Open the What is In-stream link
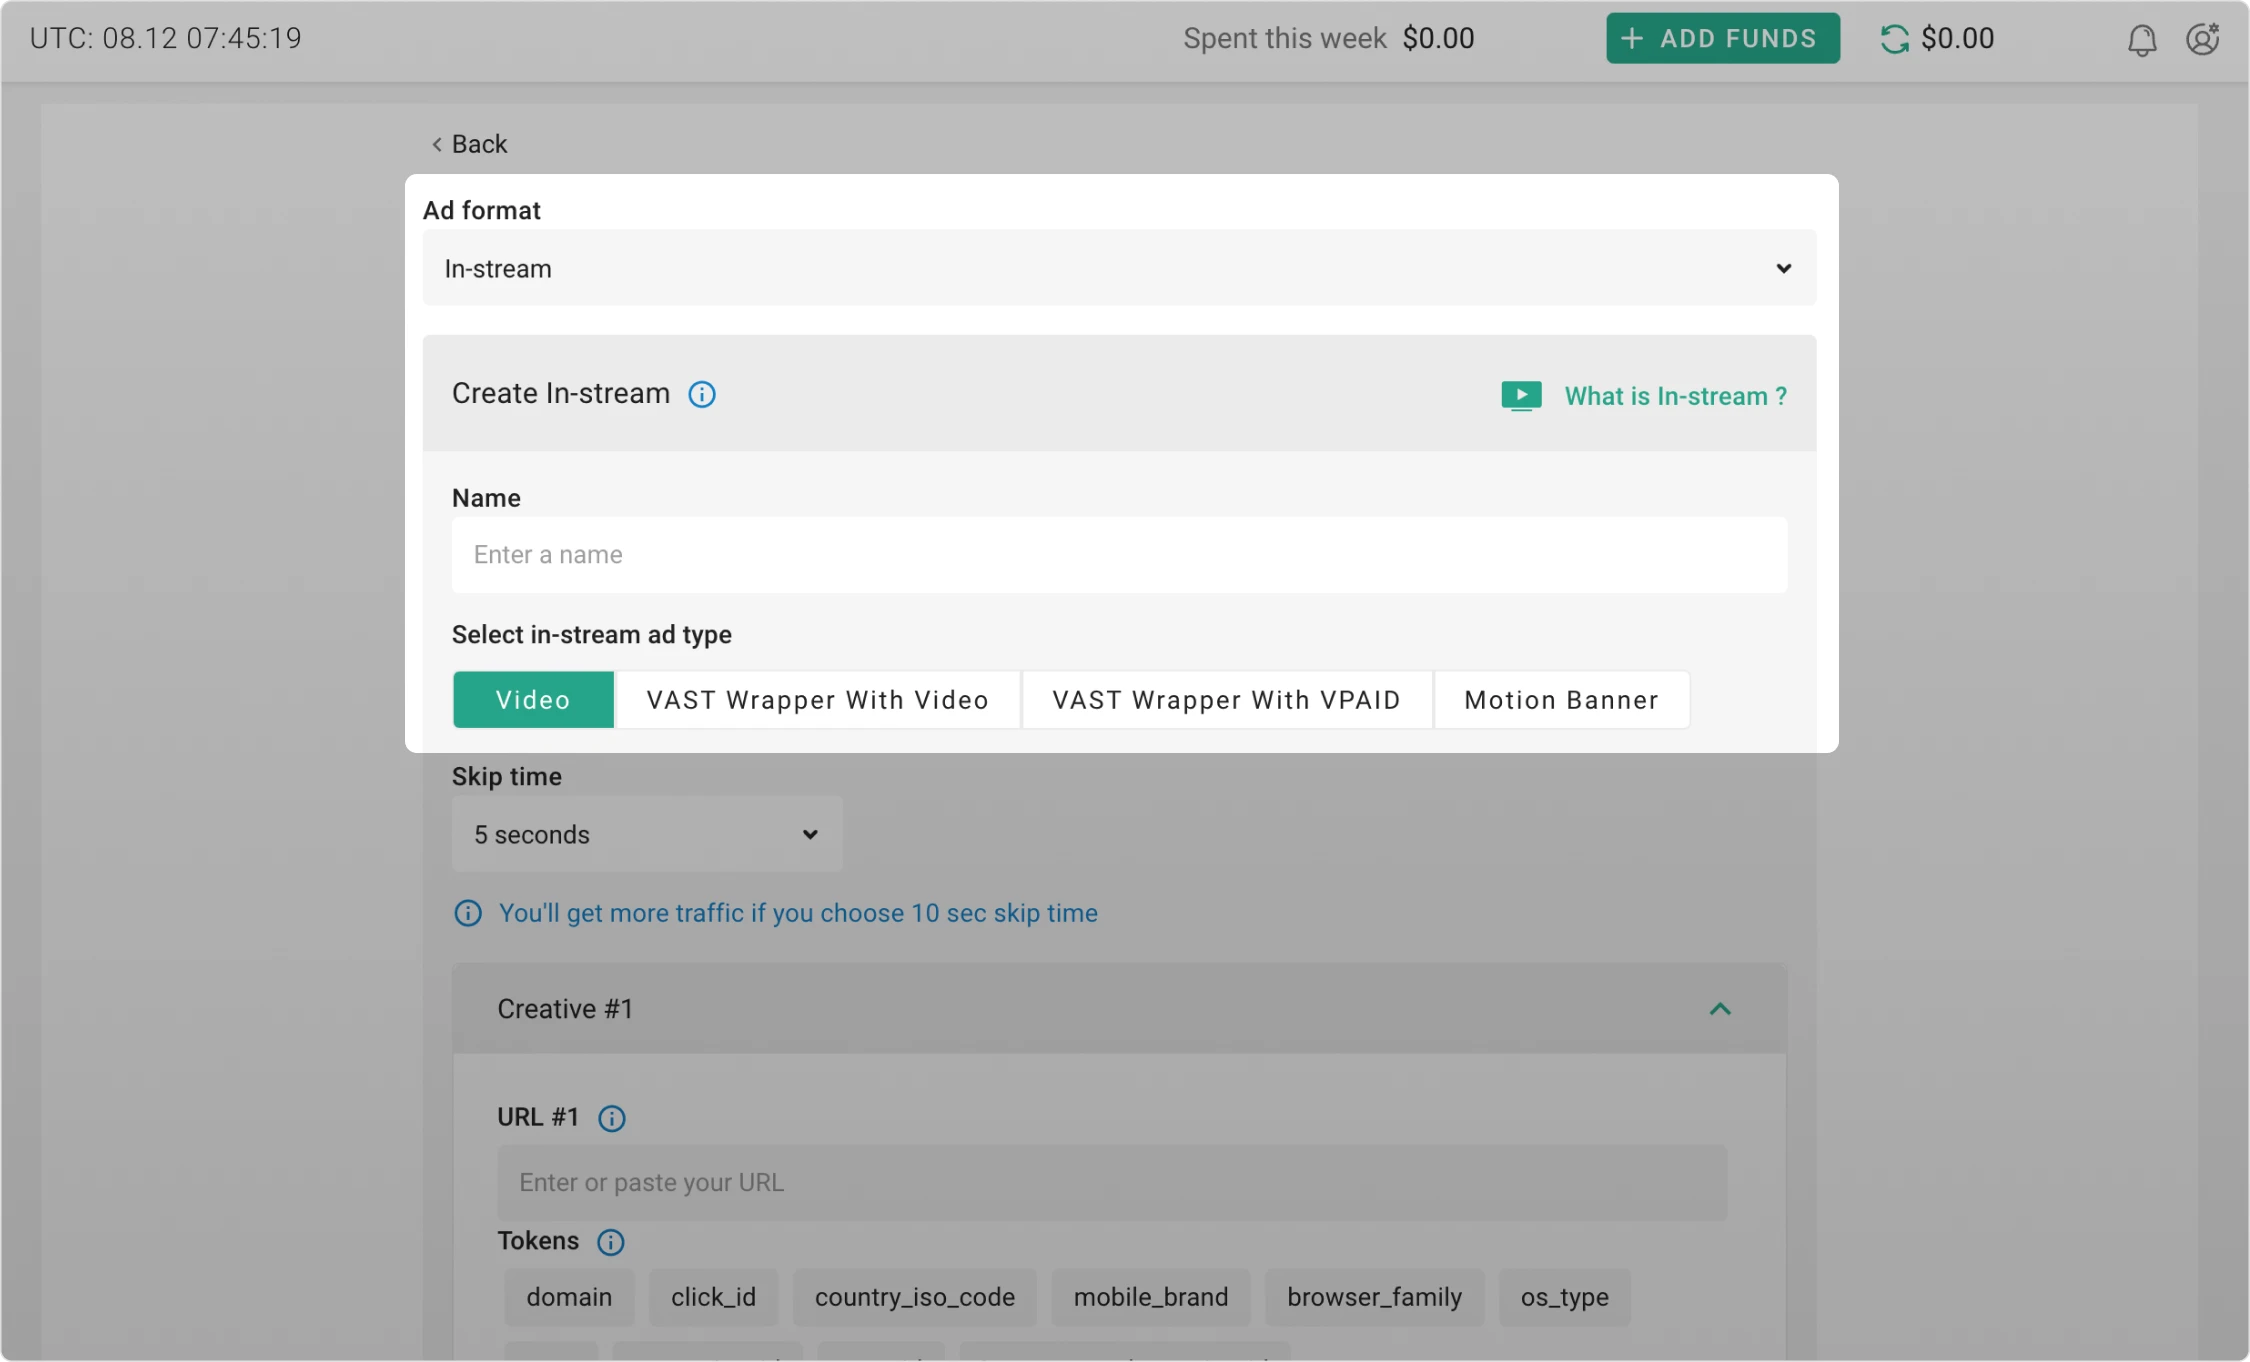 point(1675,396)
